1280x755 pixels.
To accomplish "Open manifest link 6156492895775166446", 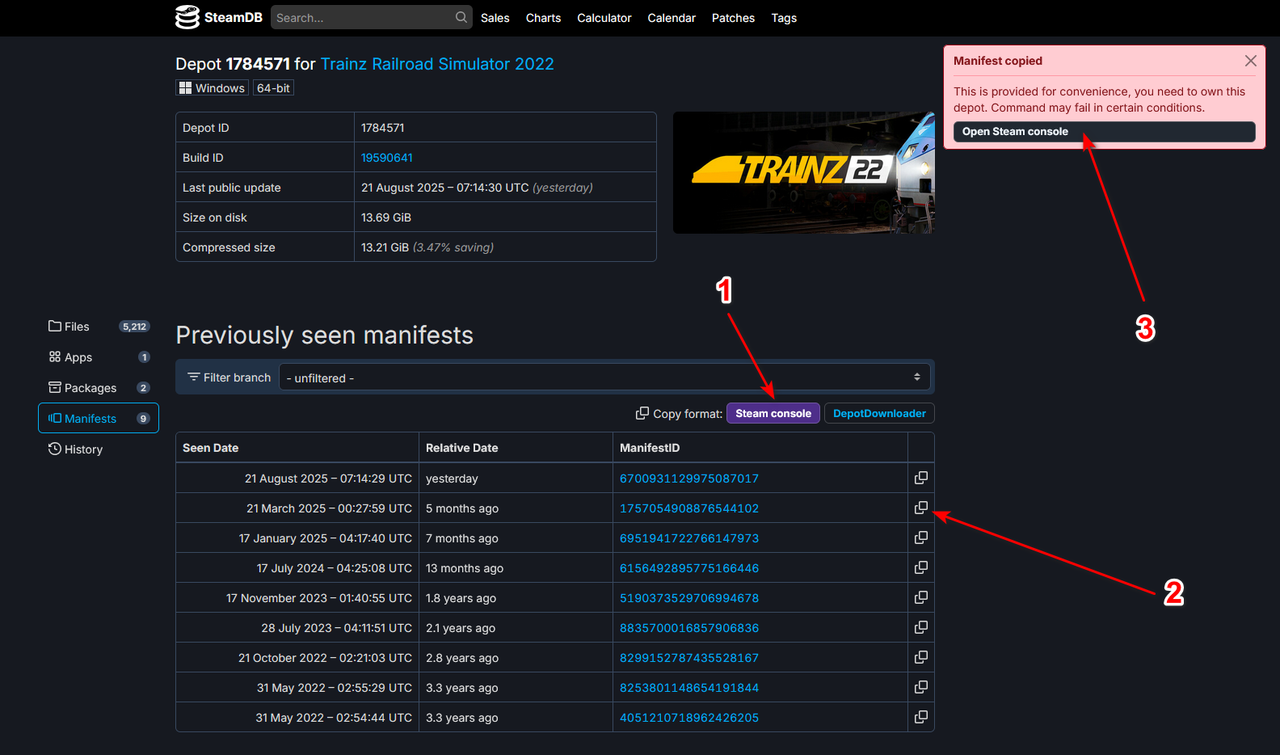I will [x=689, y=568].
